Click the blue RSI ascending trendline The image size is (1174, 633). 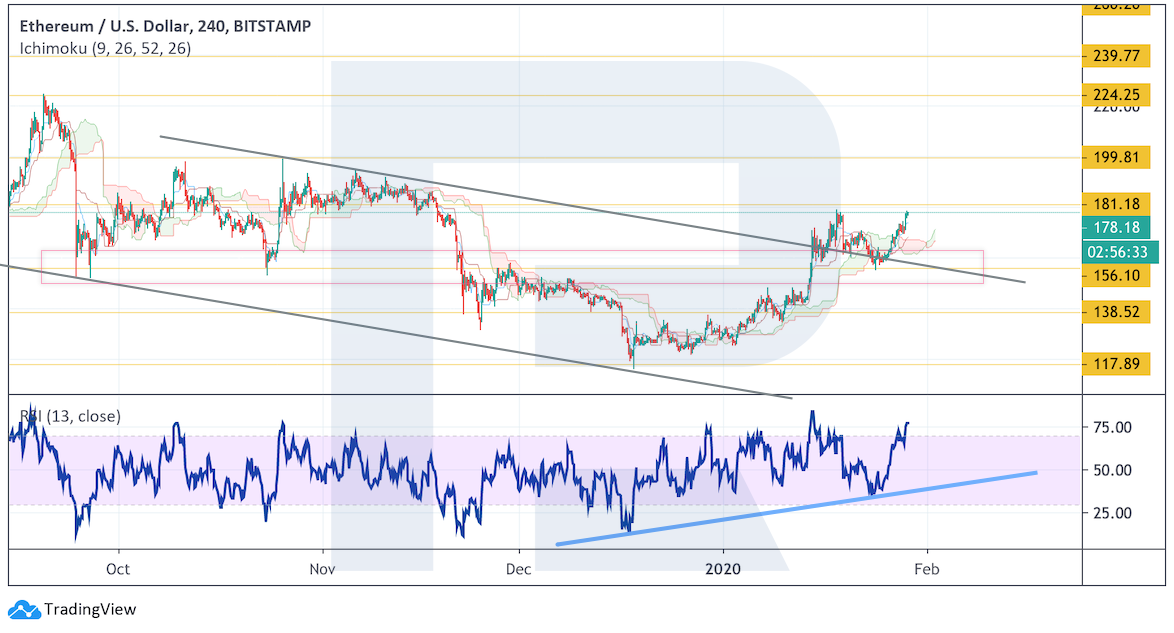point(800,507)
